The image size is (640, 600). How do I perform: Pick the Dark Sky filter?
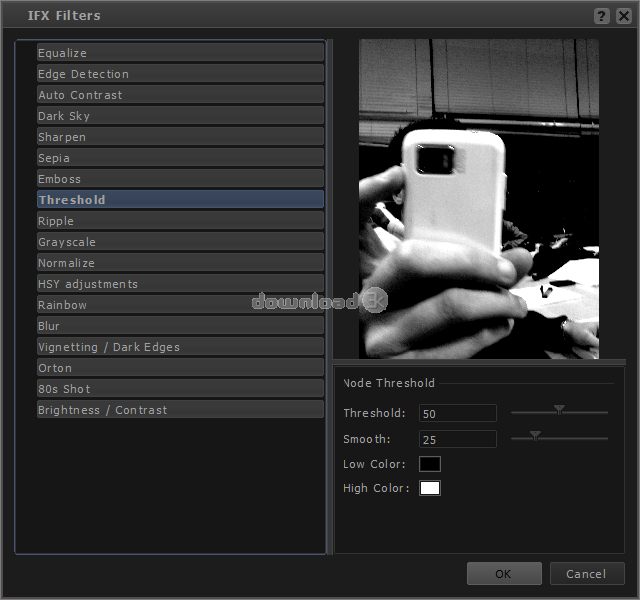180,116
